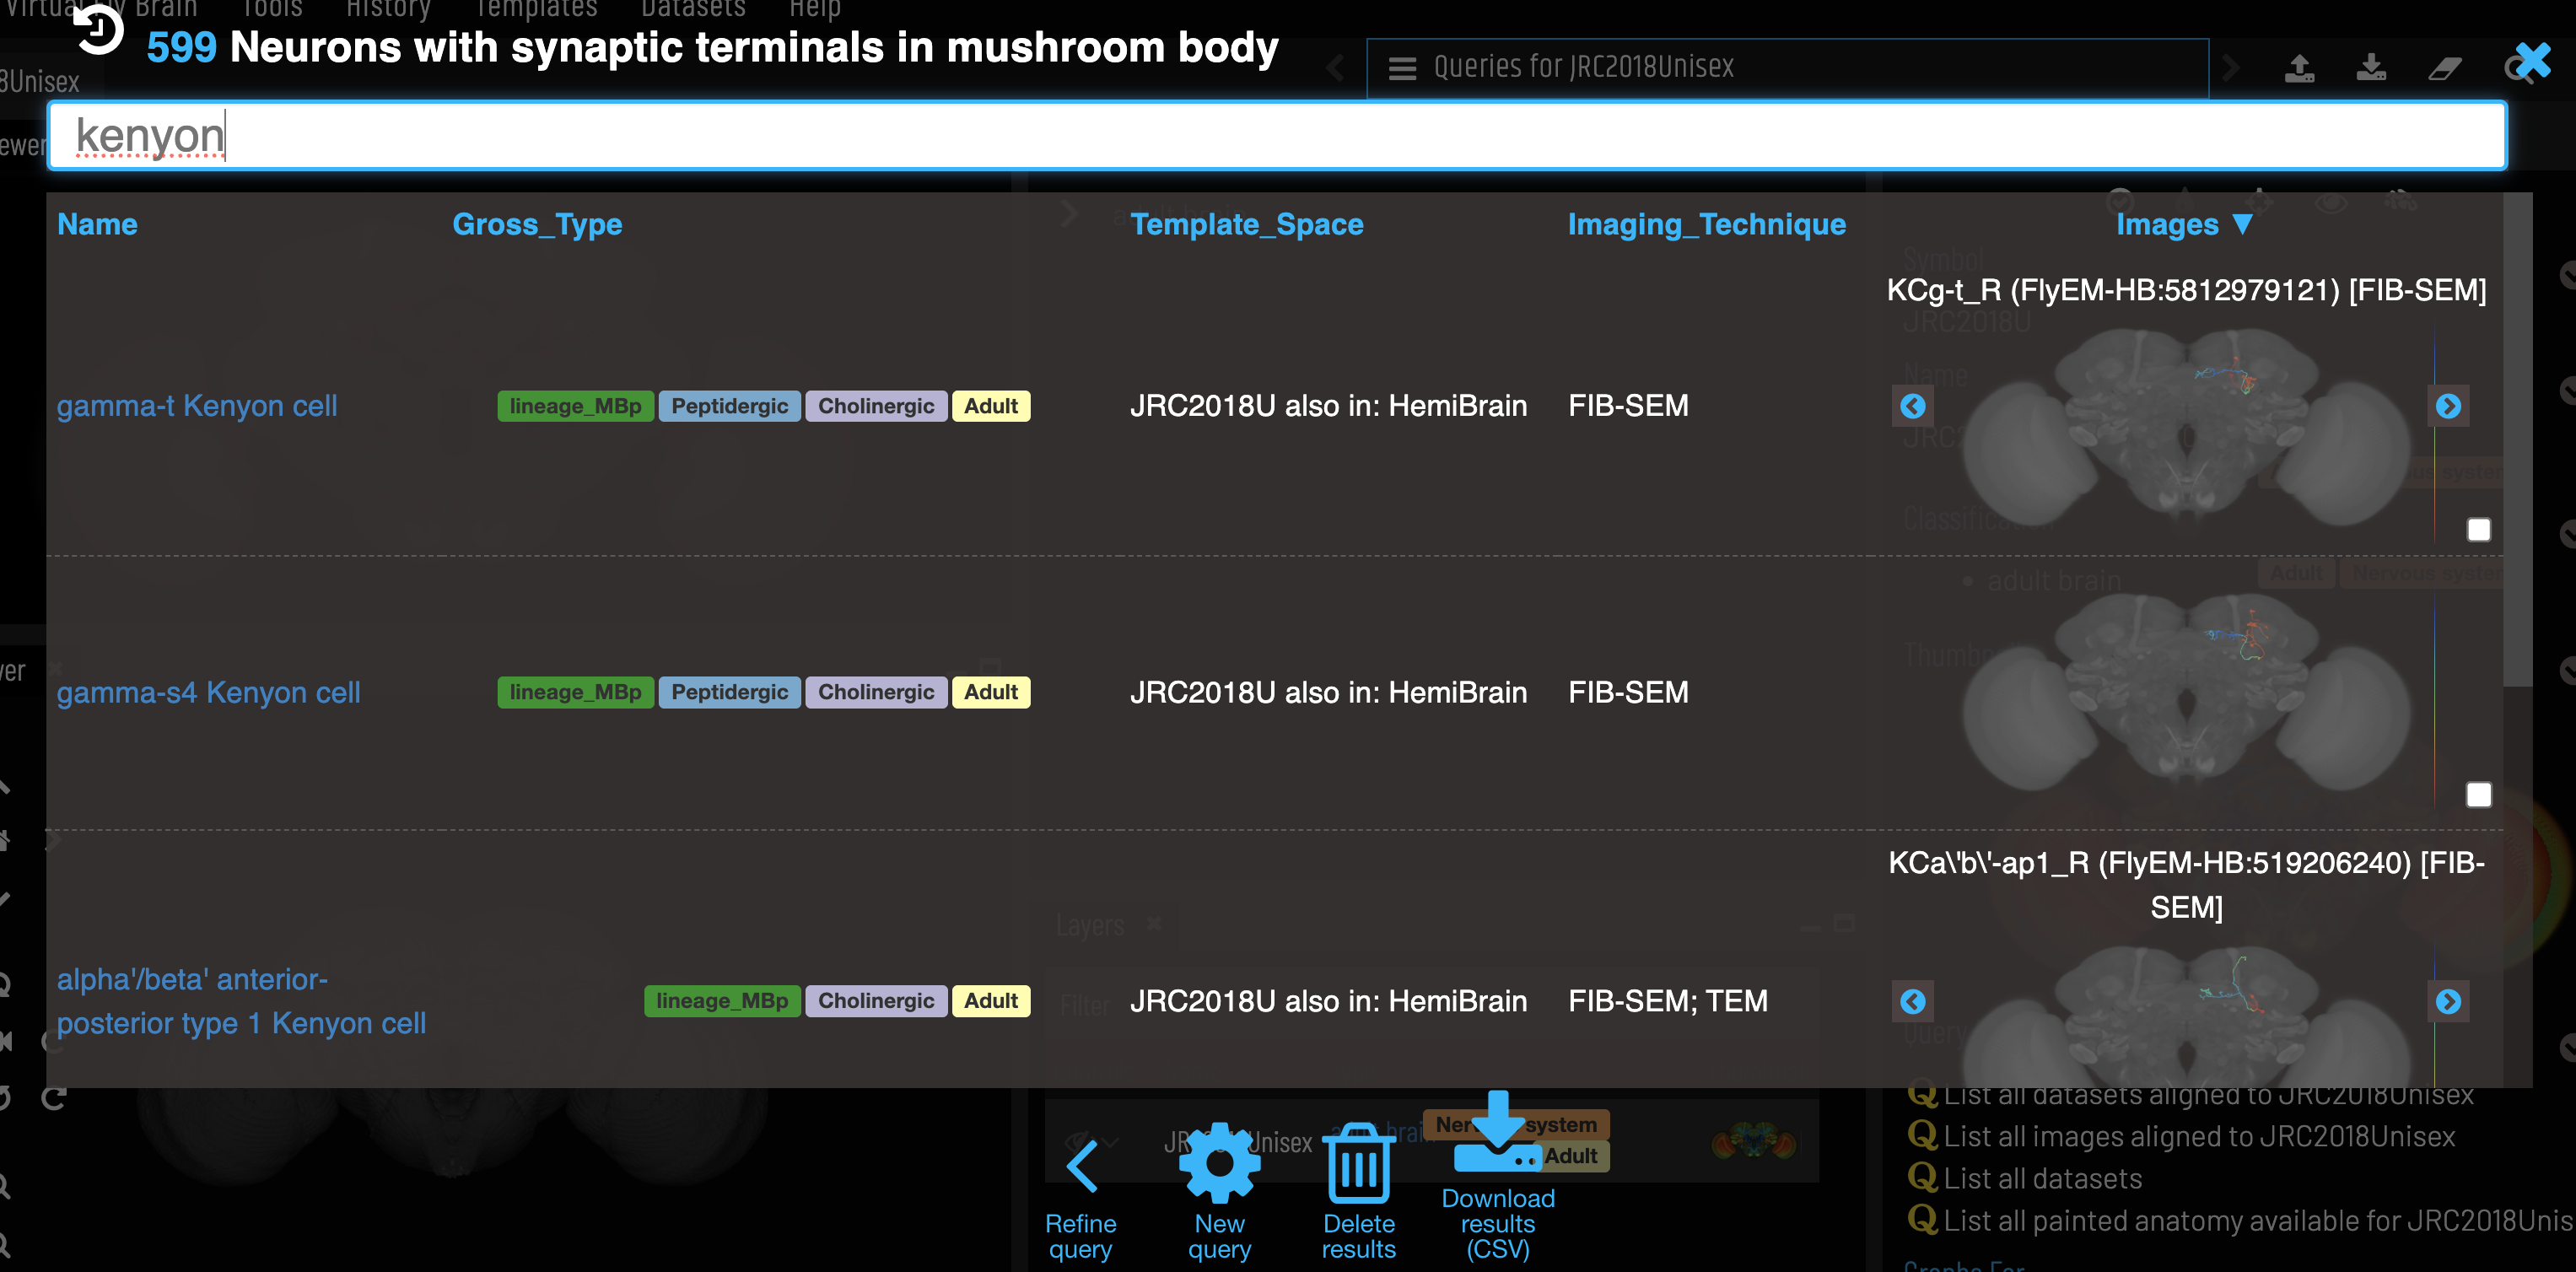Click the Refine query back arrow
Viewport: 2576px width, 1272px height.
coord(1081,1166)
